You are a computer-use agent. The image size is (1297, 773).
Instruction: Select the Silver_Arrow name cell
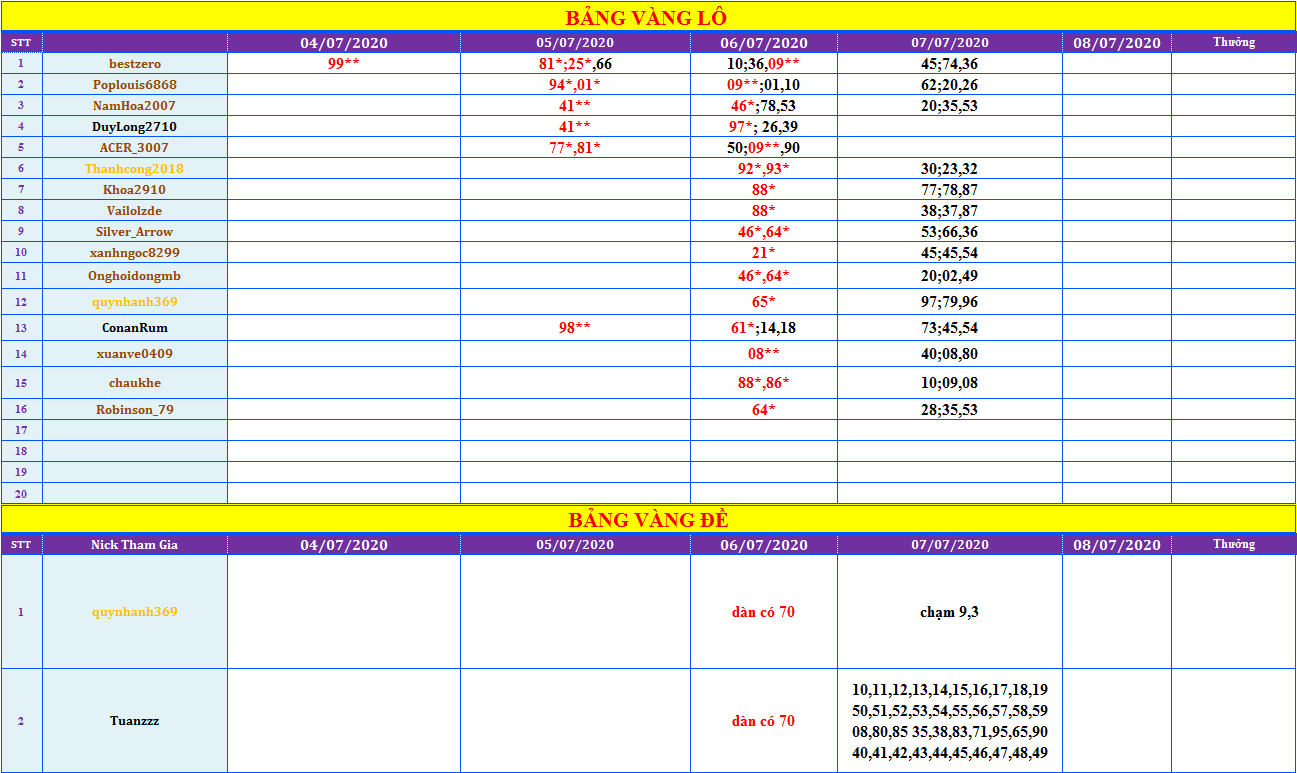pyautogui.click(x=135, y=232)
